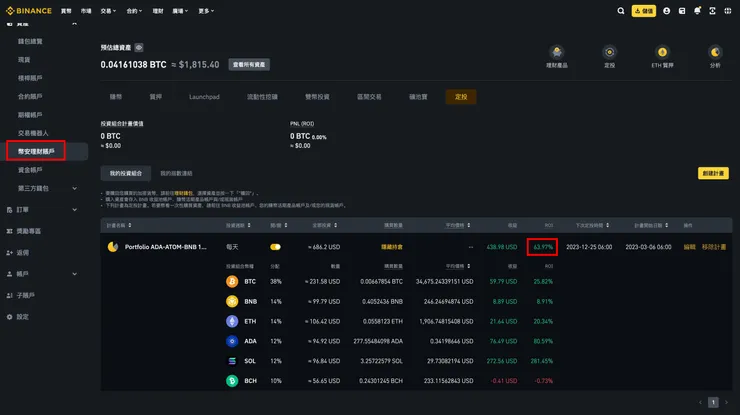Click the Sub-accounts sidebar icon

coord(9,295)
